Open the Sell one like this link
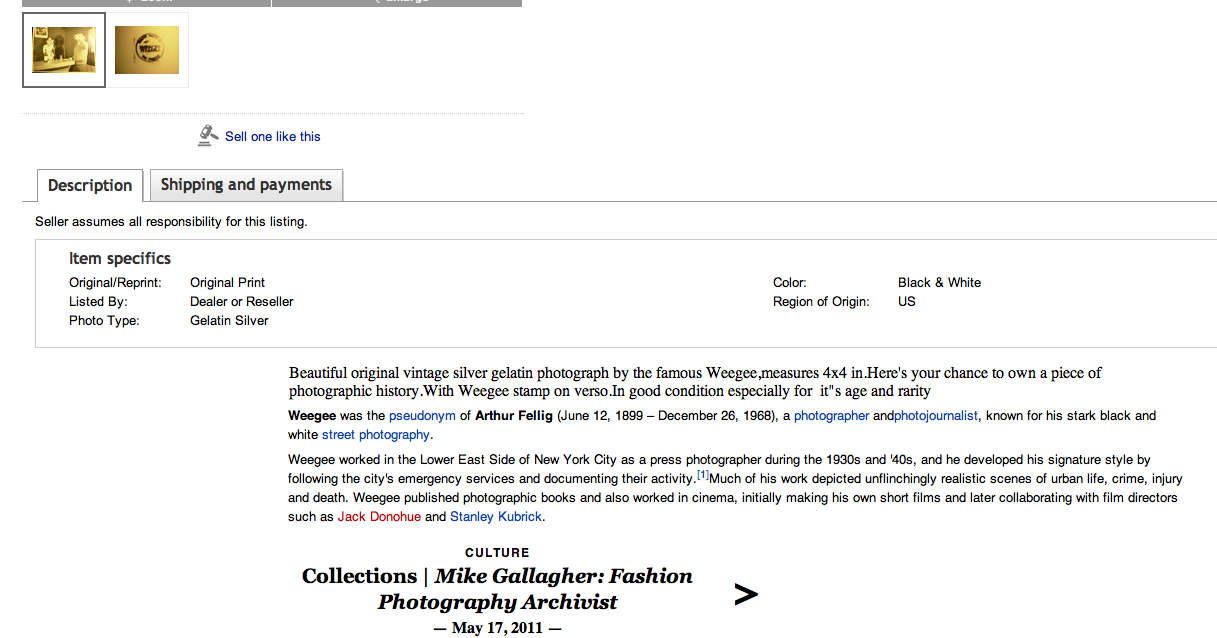 pyautogui.click(x=272, y=137)
